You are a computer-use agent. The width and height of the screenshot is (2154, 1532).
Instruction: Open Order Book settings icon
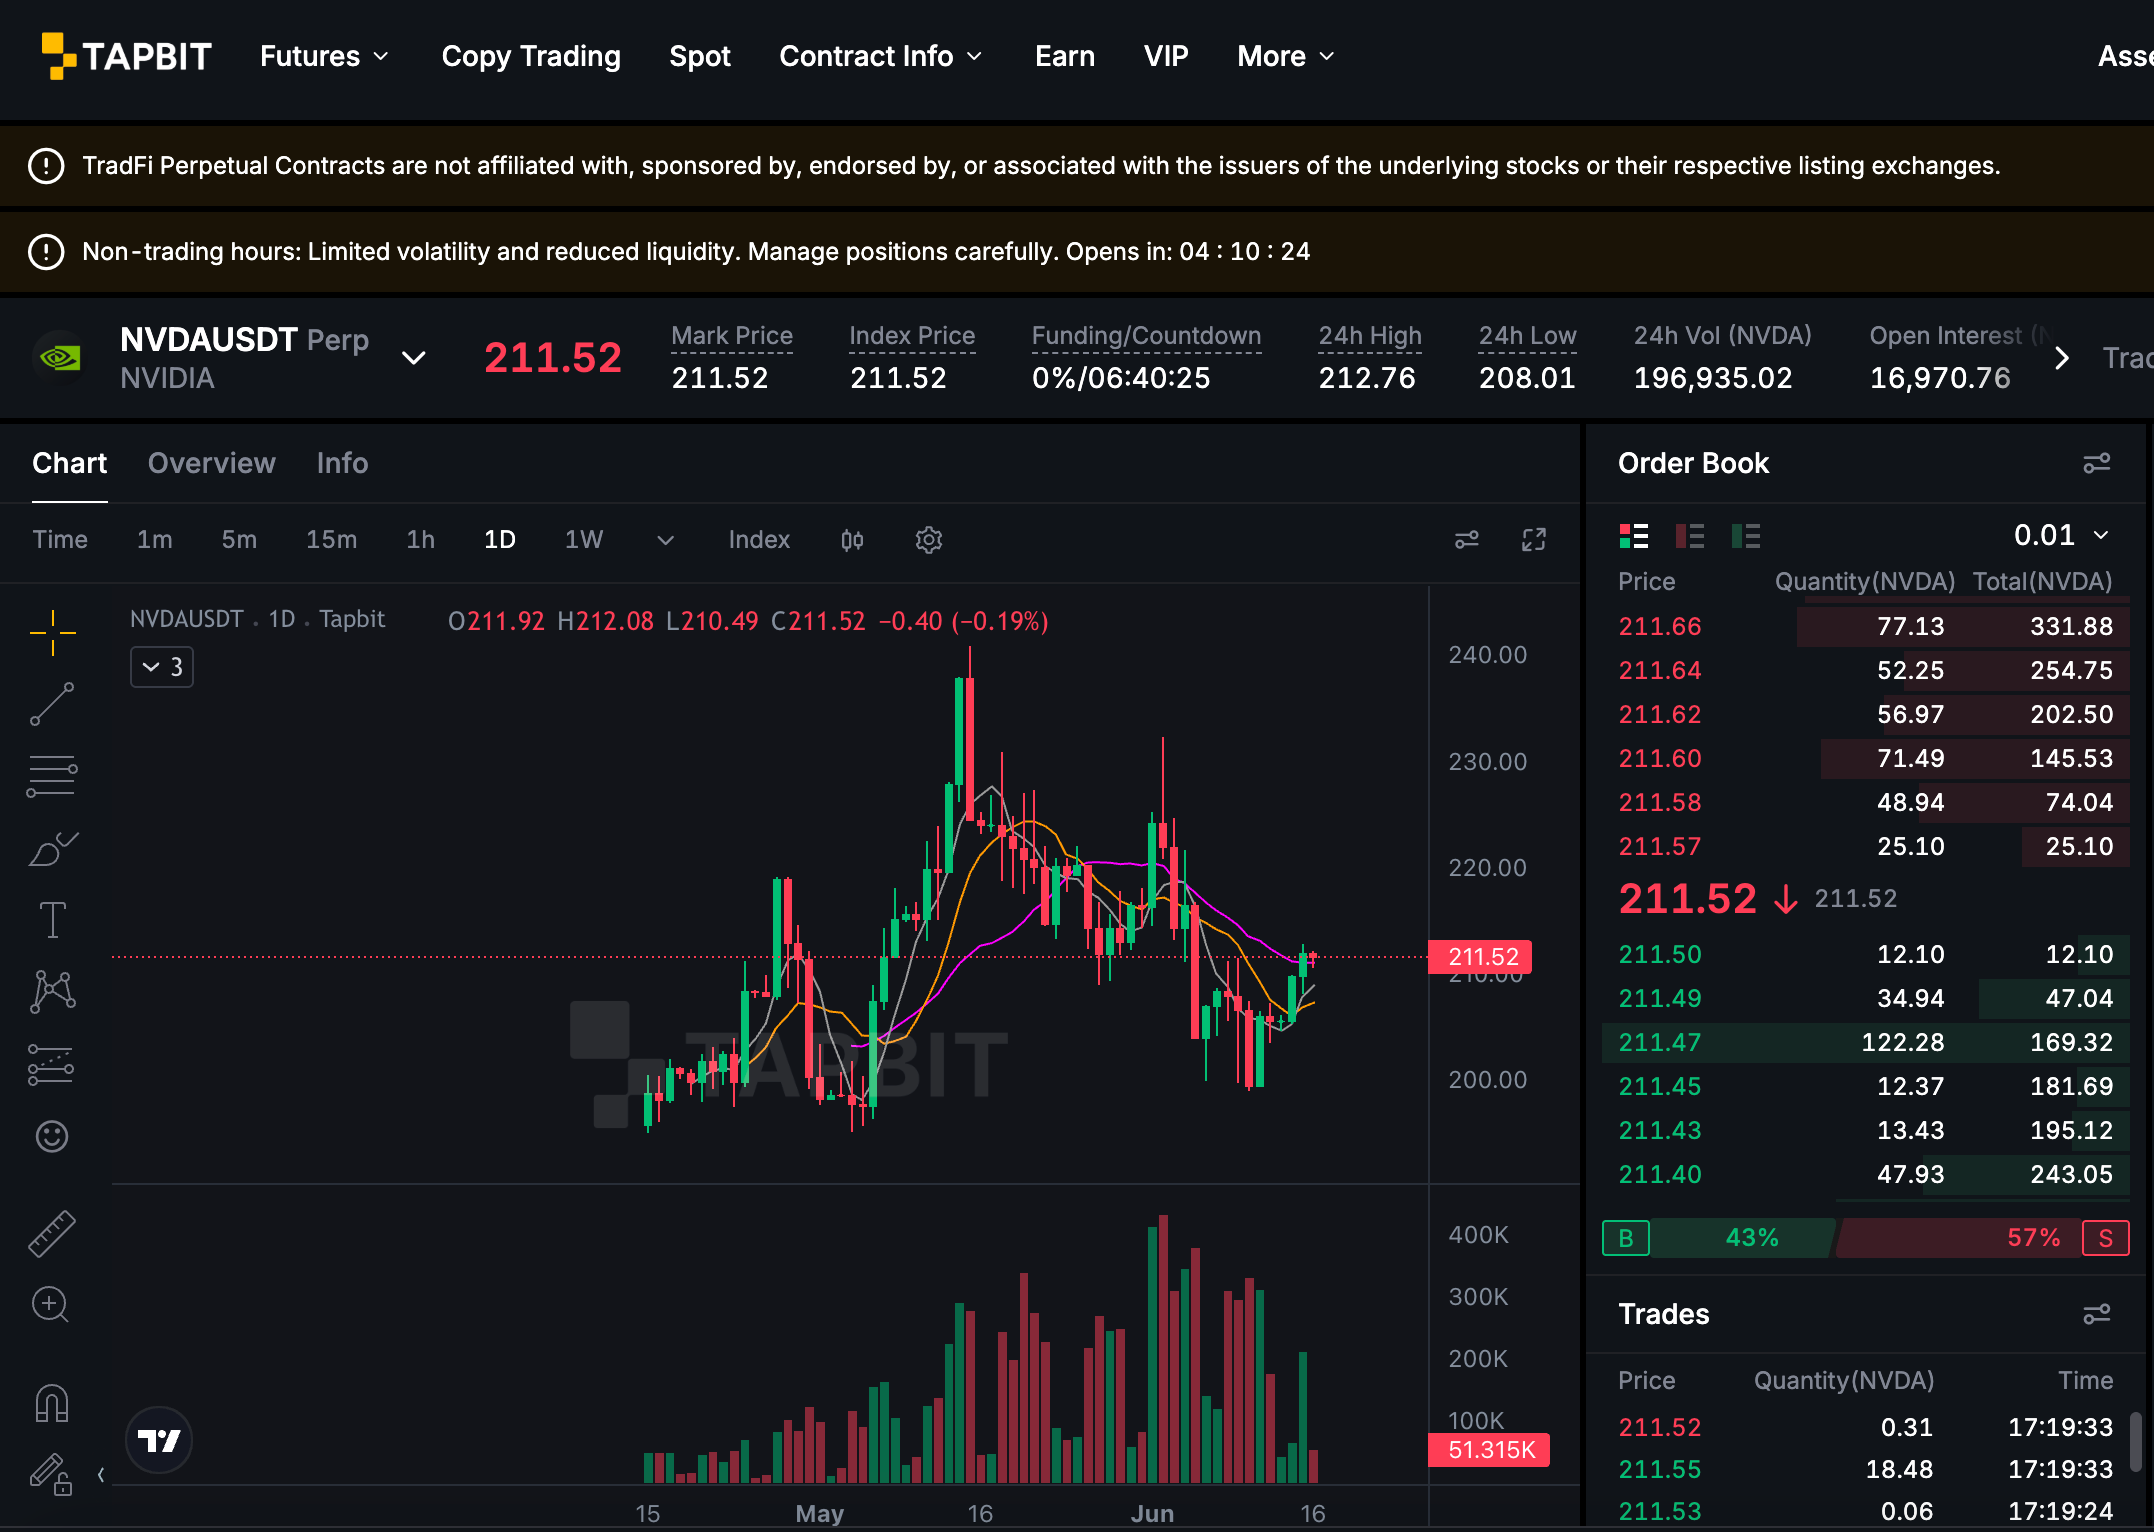(x=2097, y=463)
